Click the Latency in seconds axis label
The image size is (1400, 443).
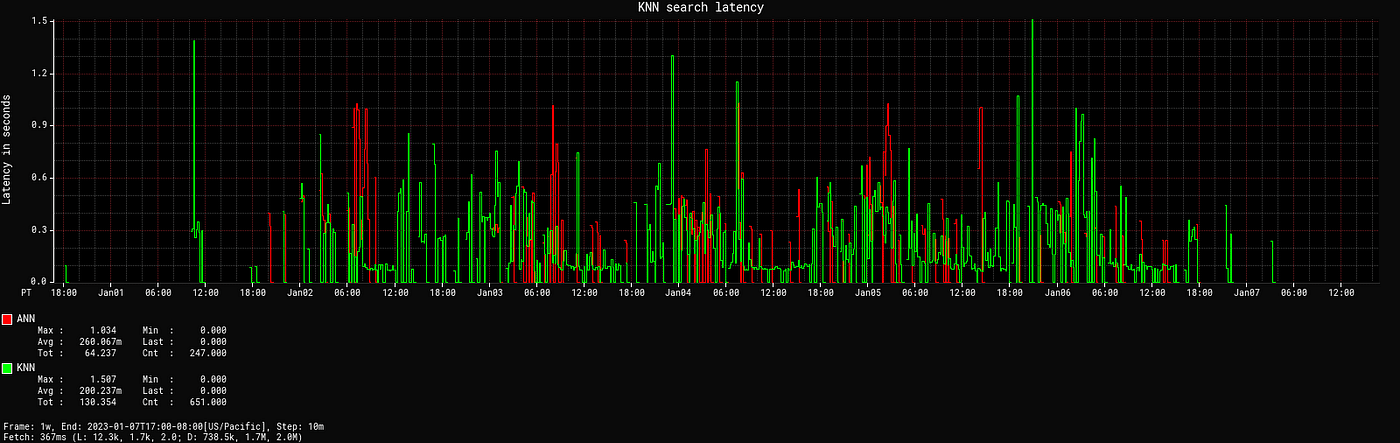[8, 150]
